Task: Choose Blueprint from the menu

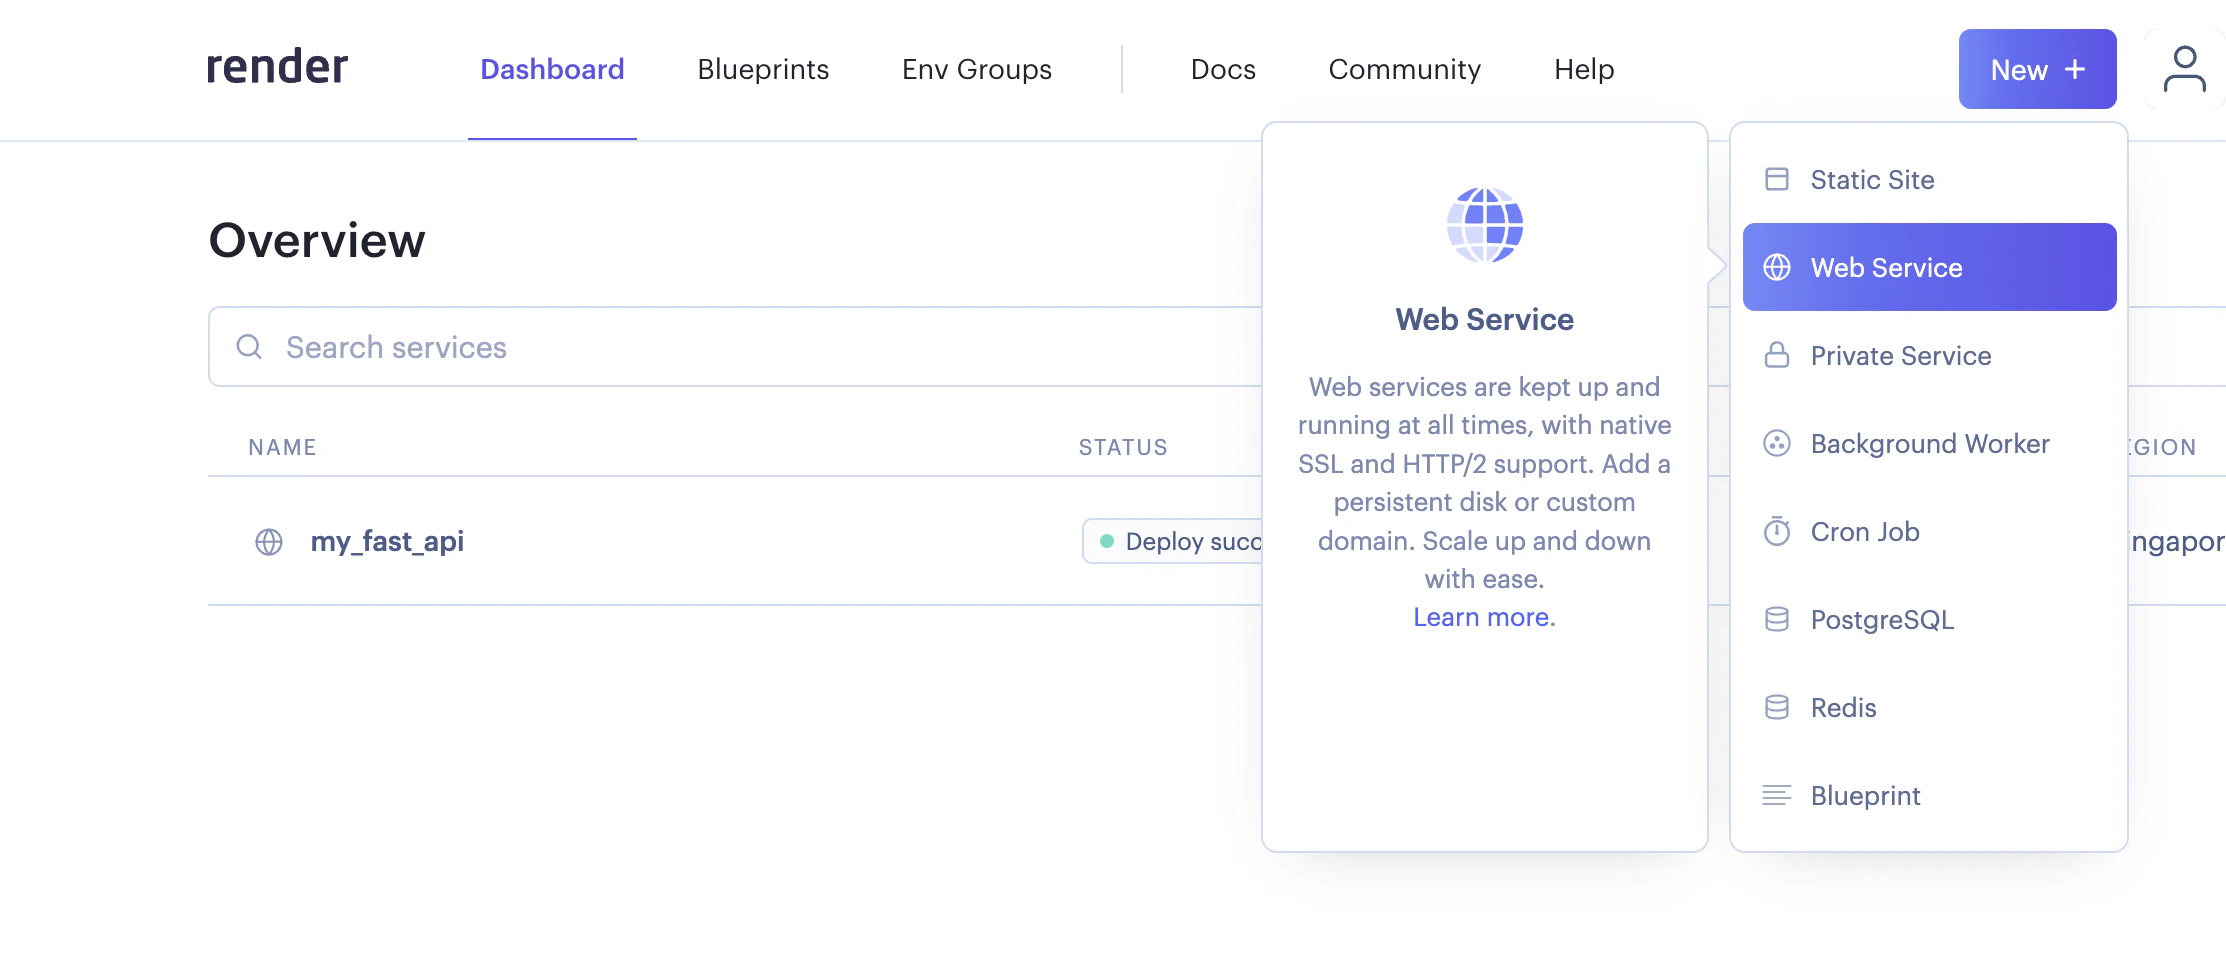Action: point(1929,795)
